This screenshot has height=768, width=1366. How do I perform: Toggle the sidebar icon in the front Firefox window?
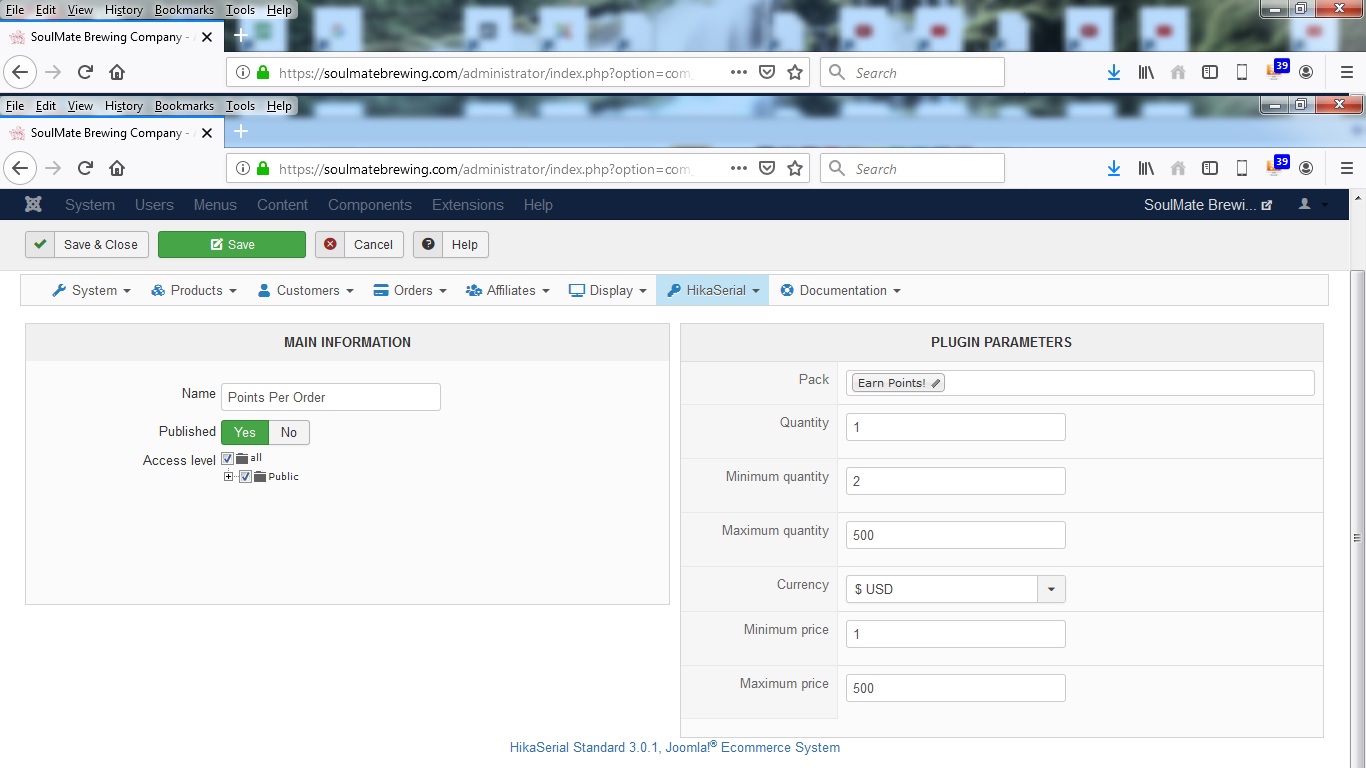[x=1210, y=168]
